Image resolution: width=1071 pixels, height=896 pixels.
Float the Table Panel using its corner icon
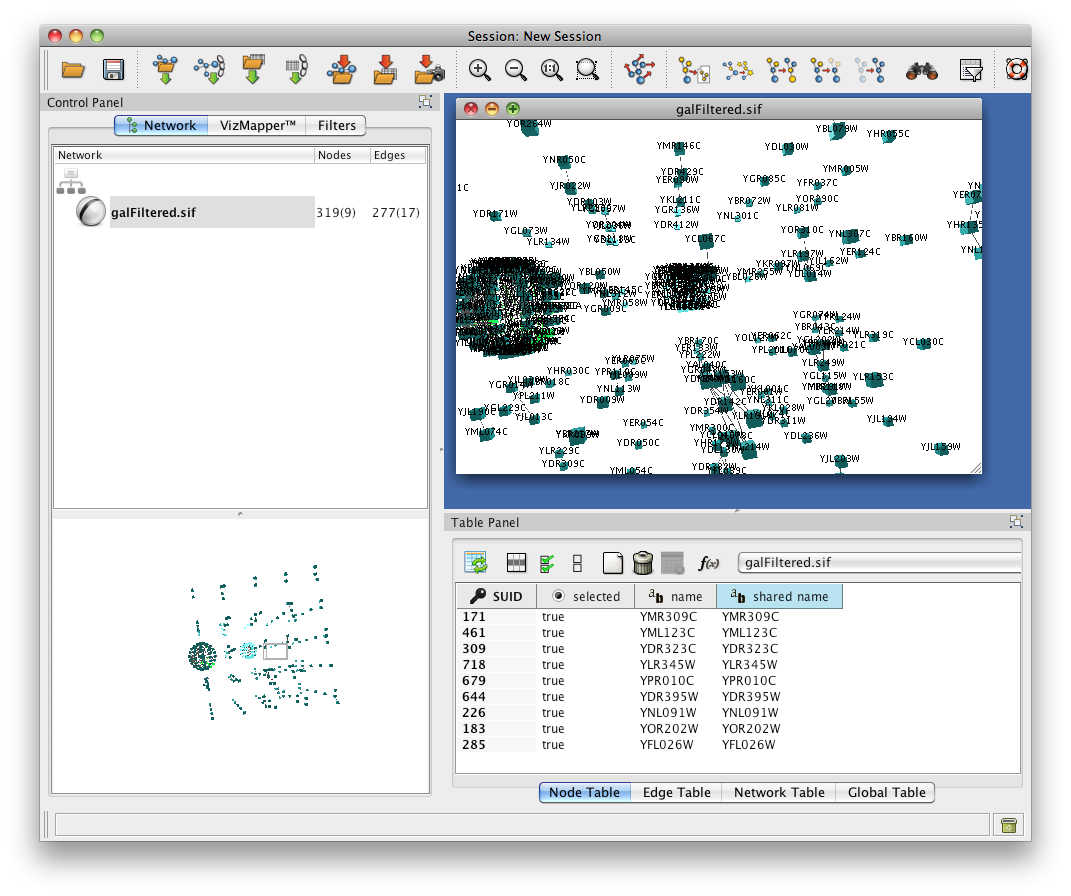point(1016,522)
